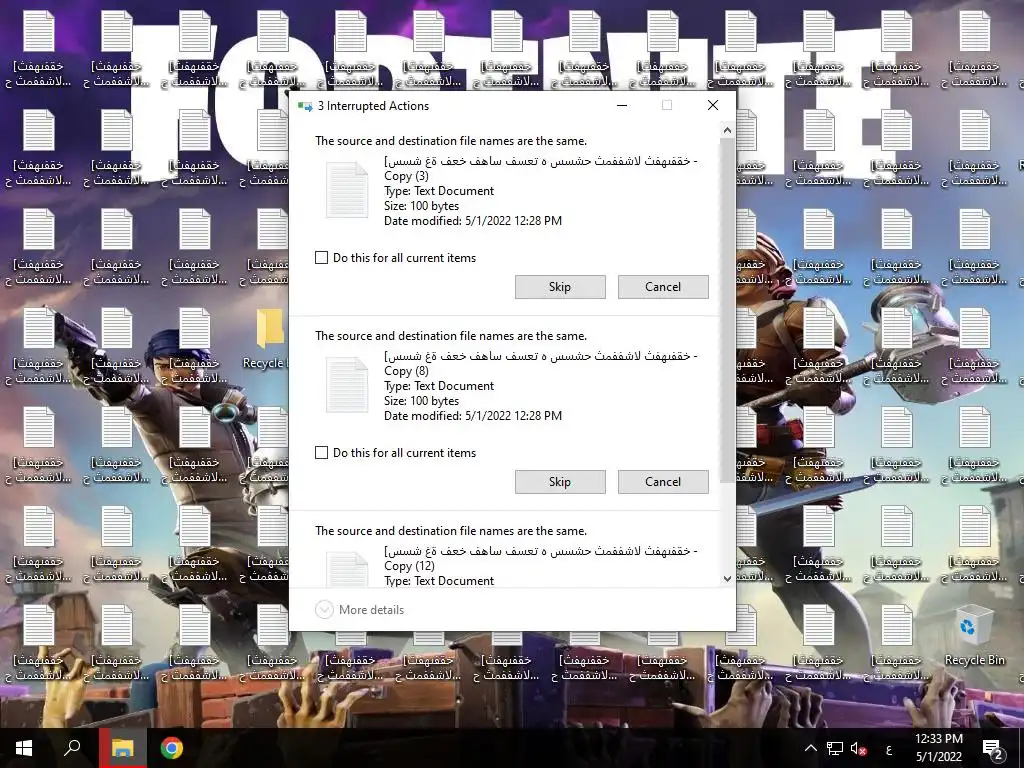The width and height of the screenshot is (1024, 768).
Task: Minimize the Interrupted Actions dialog
Action: click(622, 105)
